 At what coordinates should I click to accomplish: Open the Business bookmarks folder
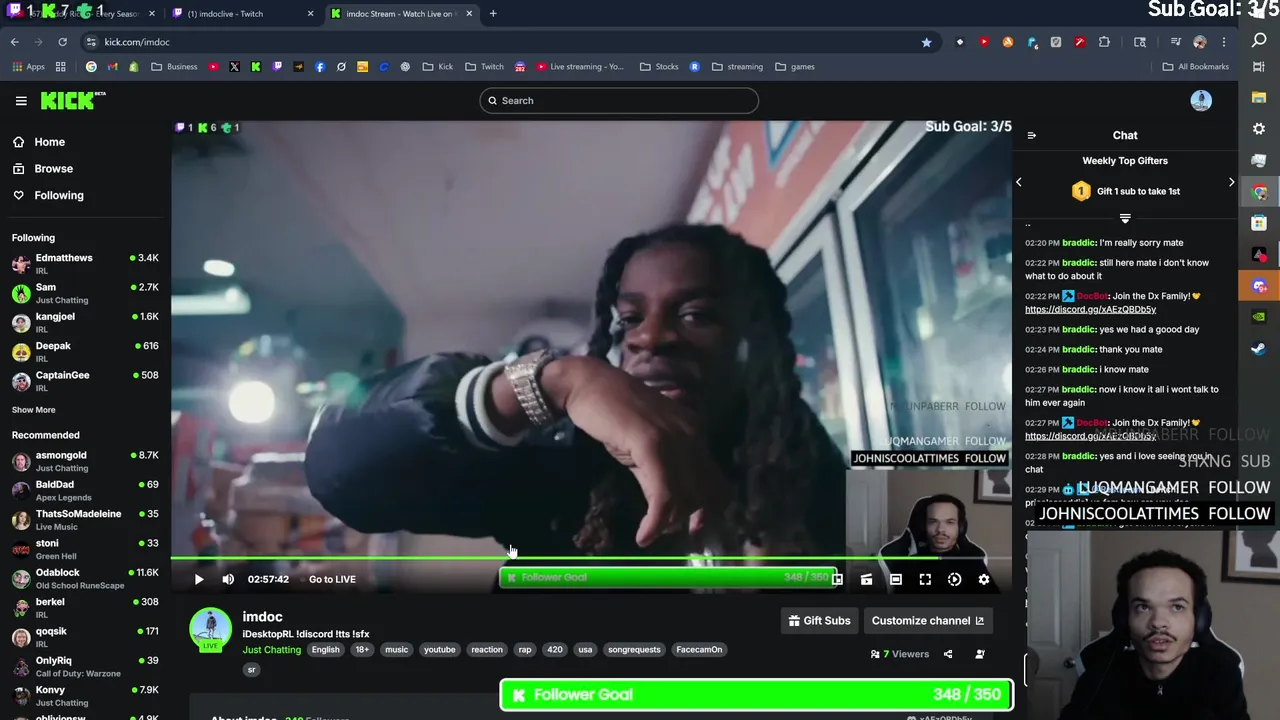pos(174,67)
